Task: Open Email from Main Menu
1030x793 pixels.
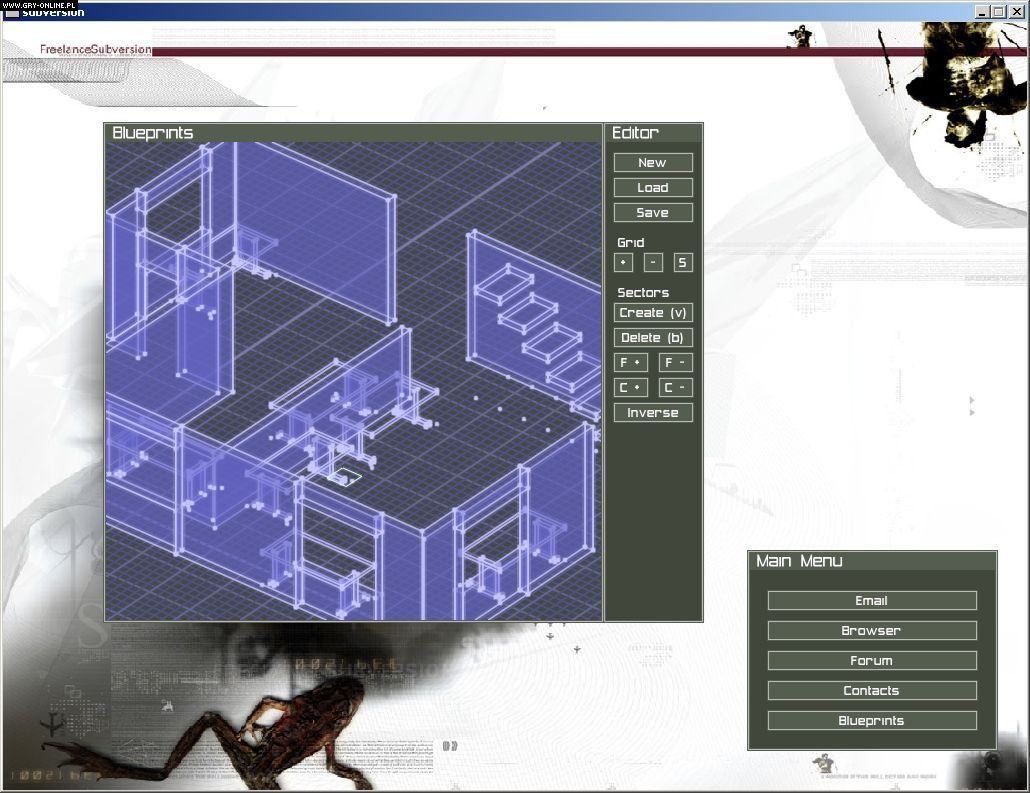Action: [872, 601]
